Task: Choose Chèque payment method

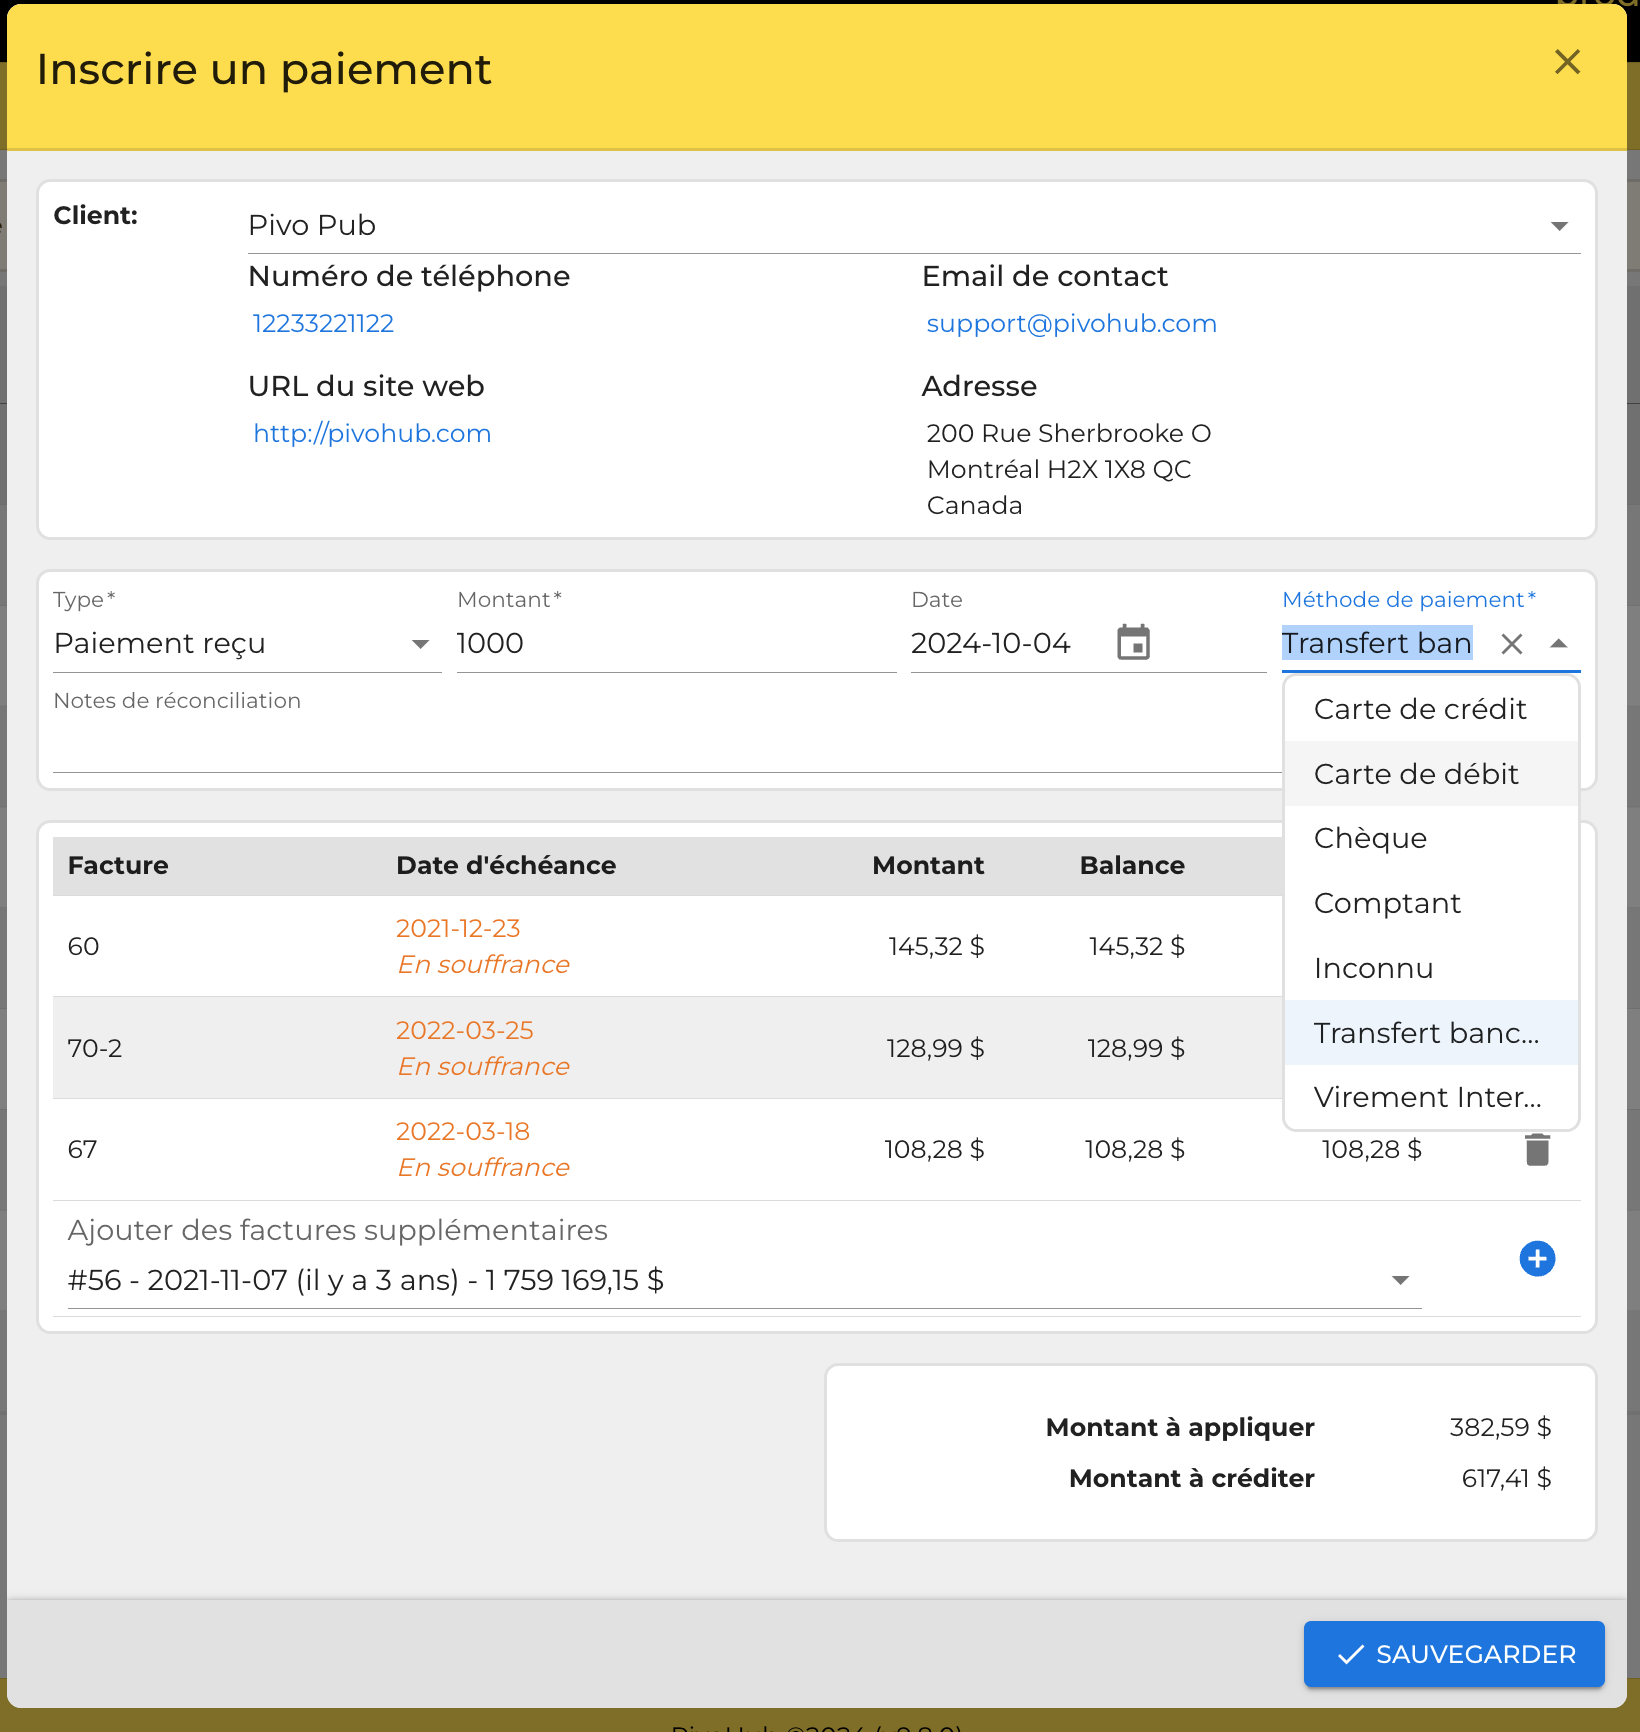Action: point(1431,838)
